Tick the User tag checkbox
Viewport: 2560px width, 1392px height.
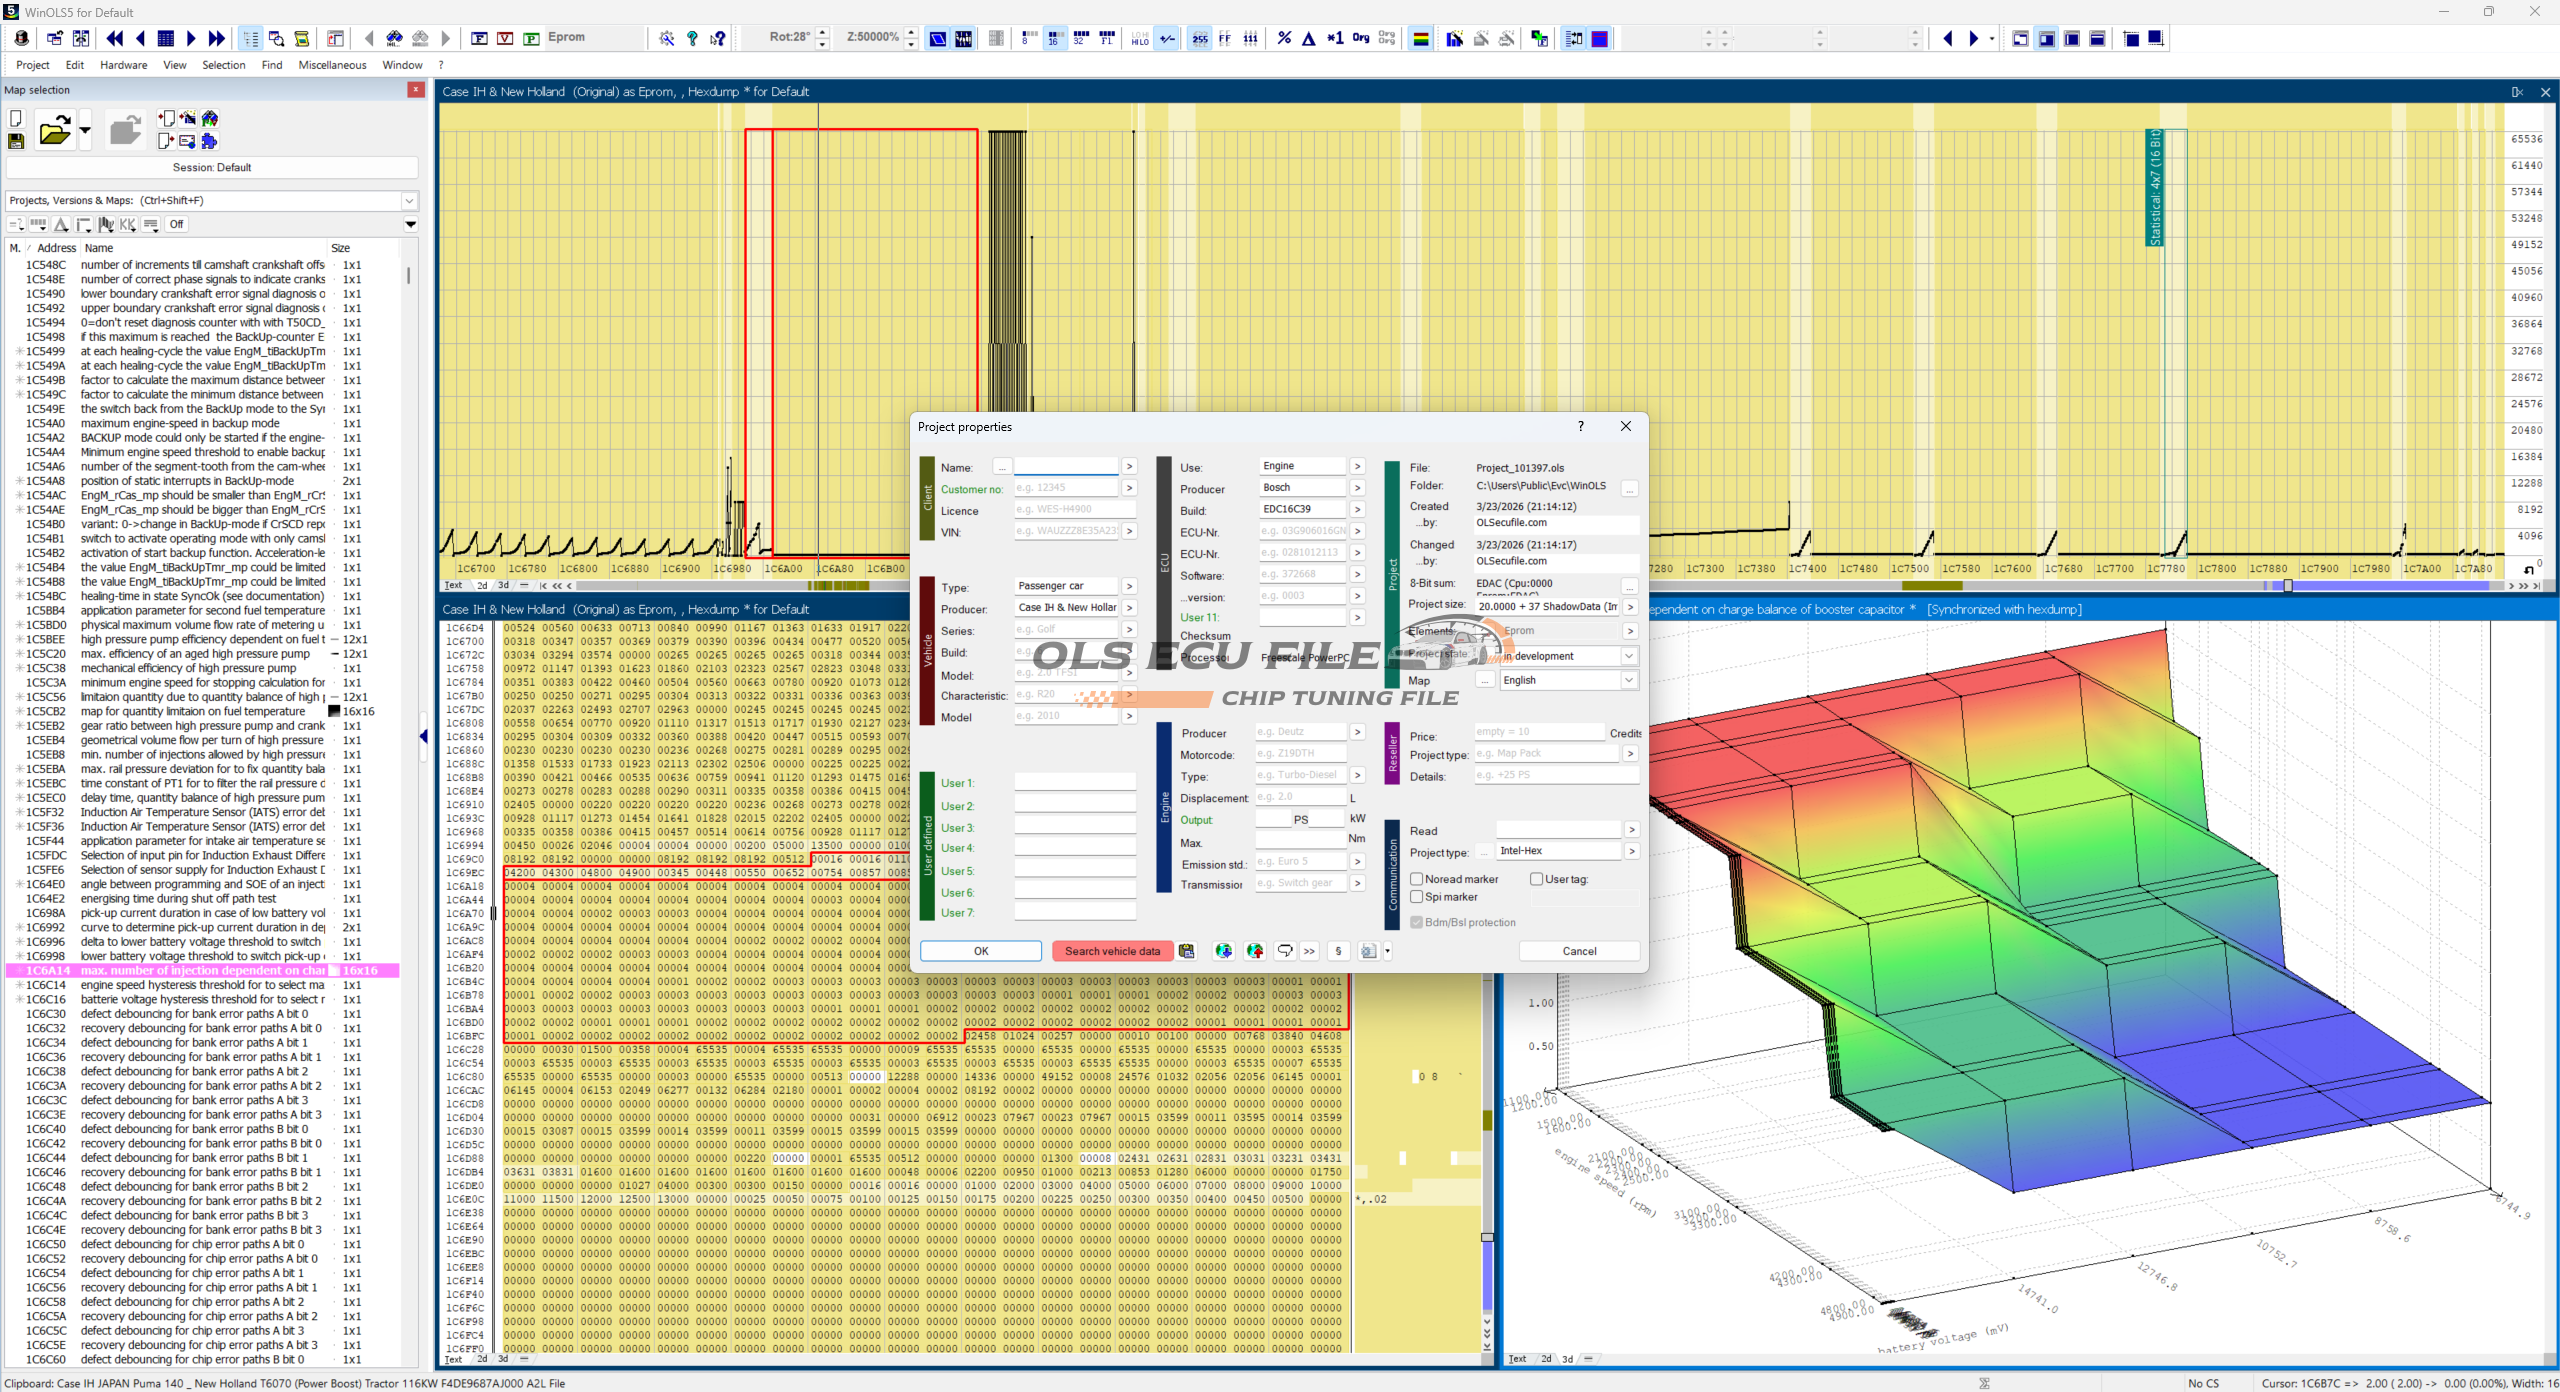(x=1536, y=879)
